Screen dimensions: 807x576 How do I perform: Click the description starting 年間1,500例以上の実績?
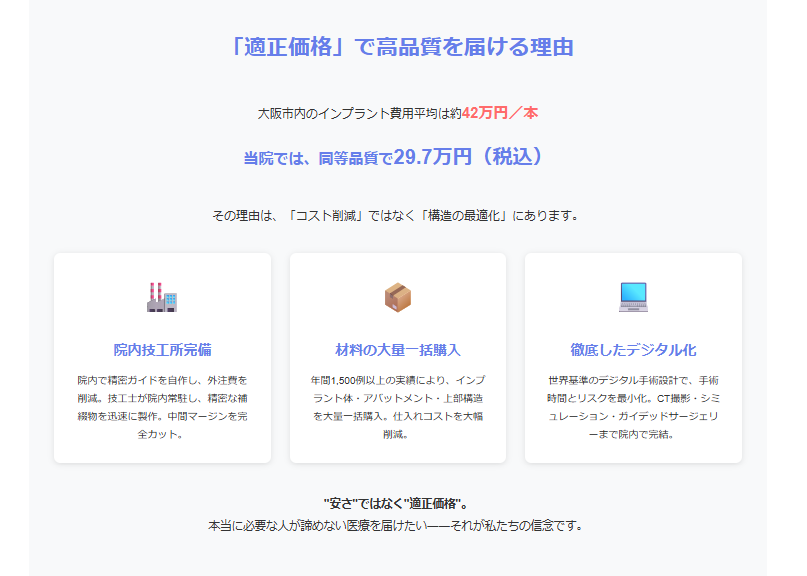[398, 407]
